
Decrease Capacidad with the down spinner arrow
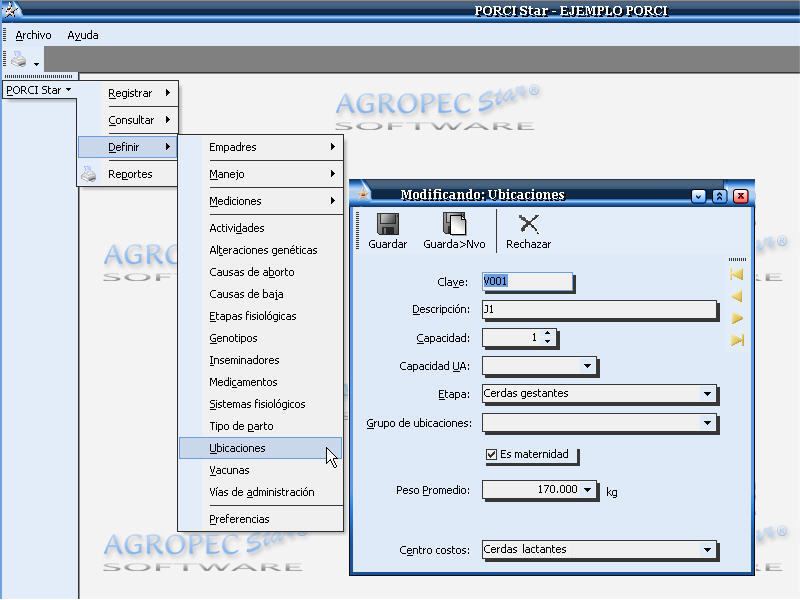[547, 341]
